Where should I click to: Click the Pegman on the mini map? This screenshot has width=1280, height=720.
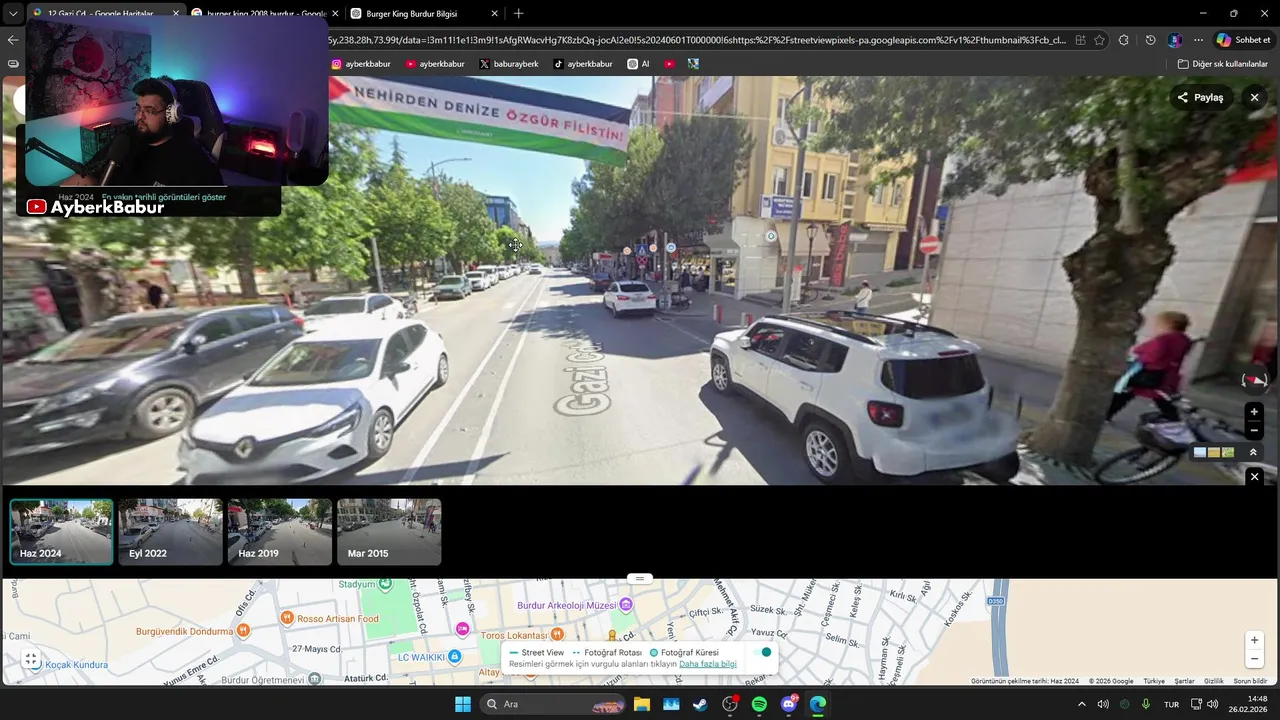pyautogui.click(x=612, y=635)
